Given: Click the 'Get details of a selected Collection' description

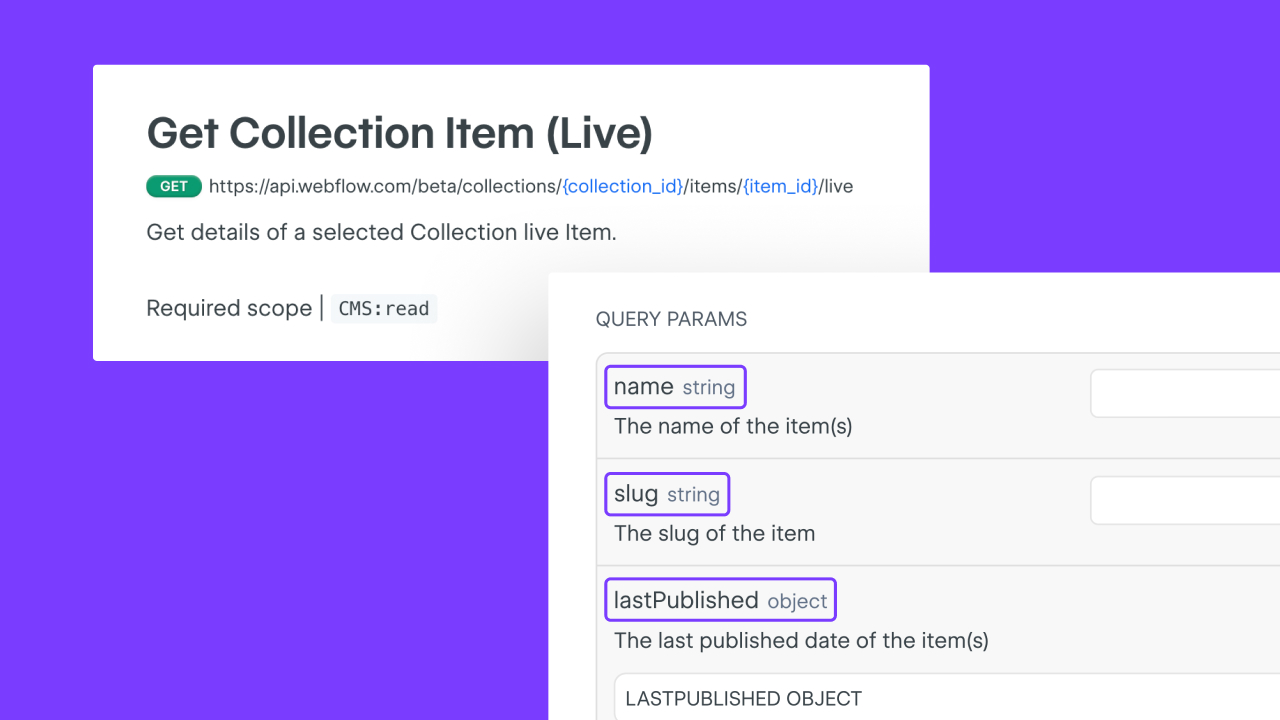Looking at the screenshot, I should click(x=381, y=232).
